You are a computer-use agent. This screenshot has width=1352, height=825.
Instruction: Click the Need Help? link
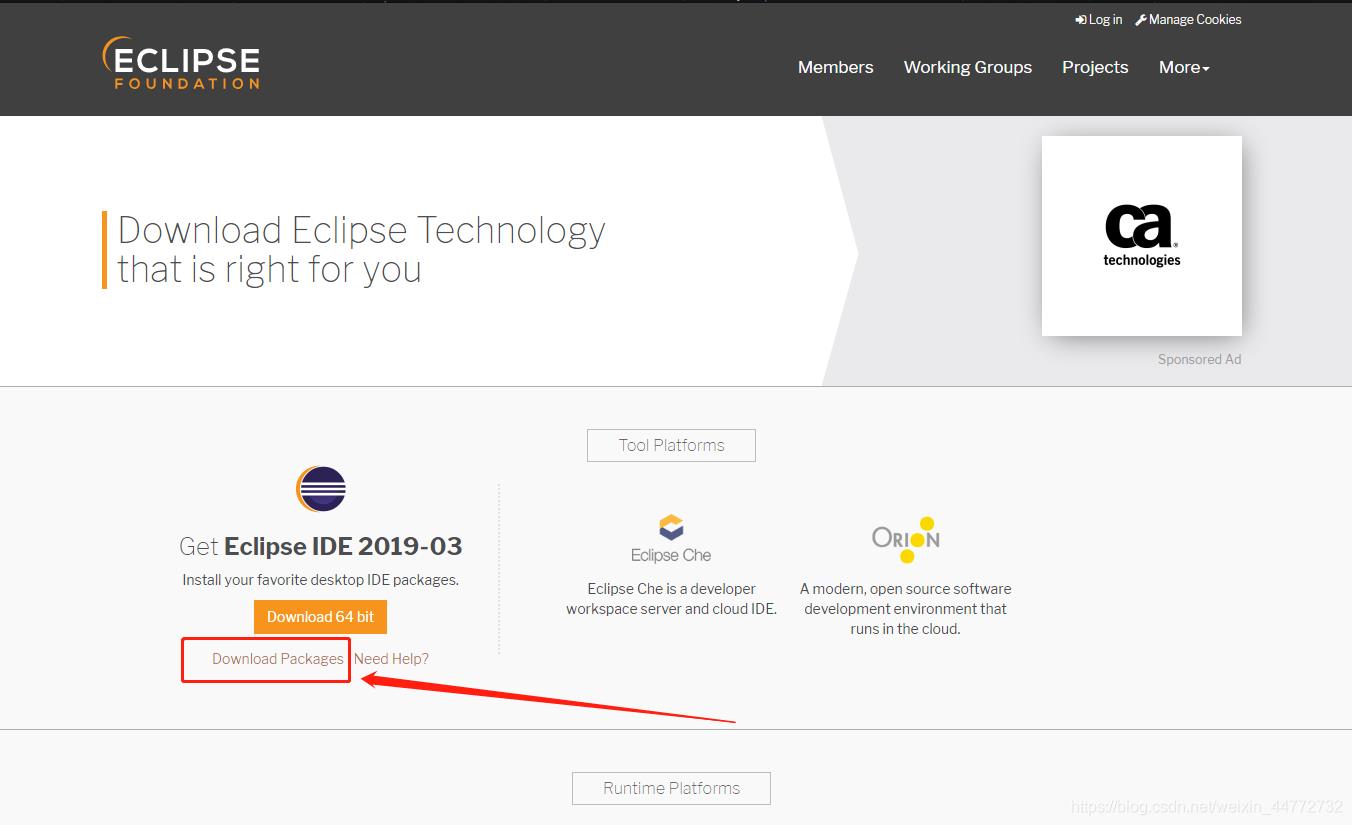click(391, 659)
